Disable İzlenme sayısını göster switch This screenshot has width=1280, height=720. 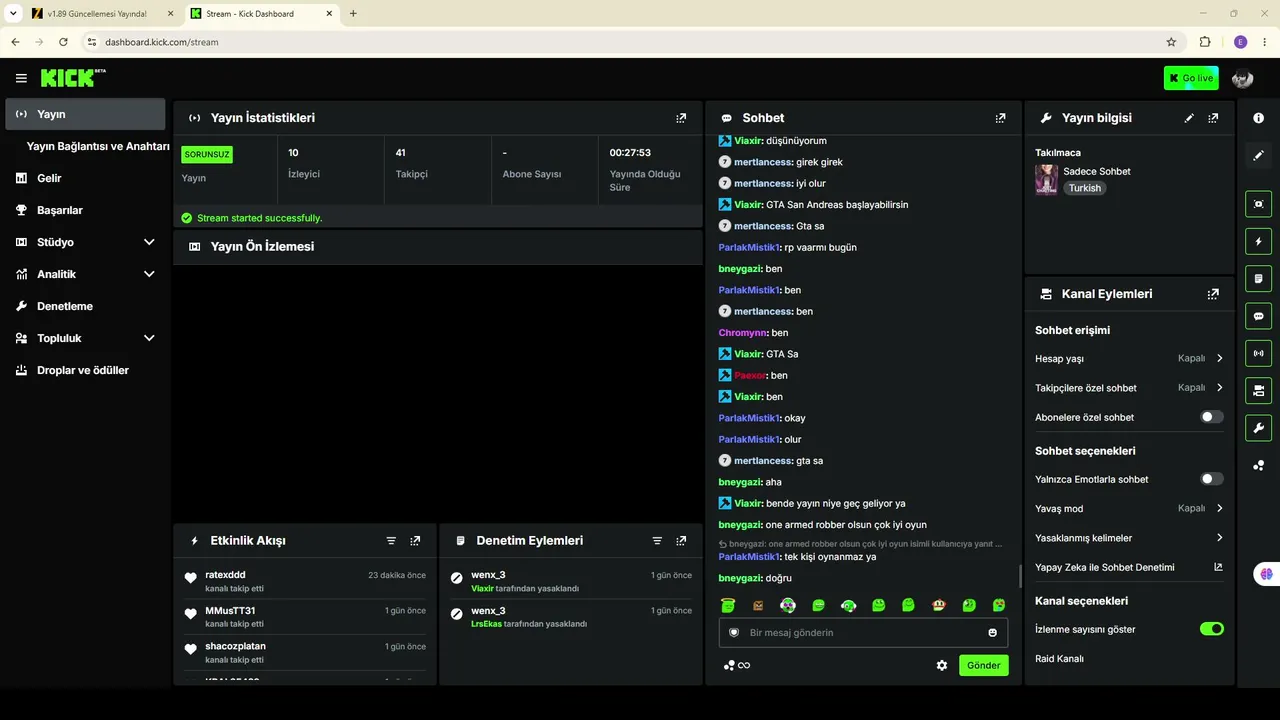pos(1211,629)
